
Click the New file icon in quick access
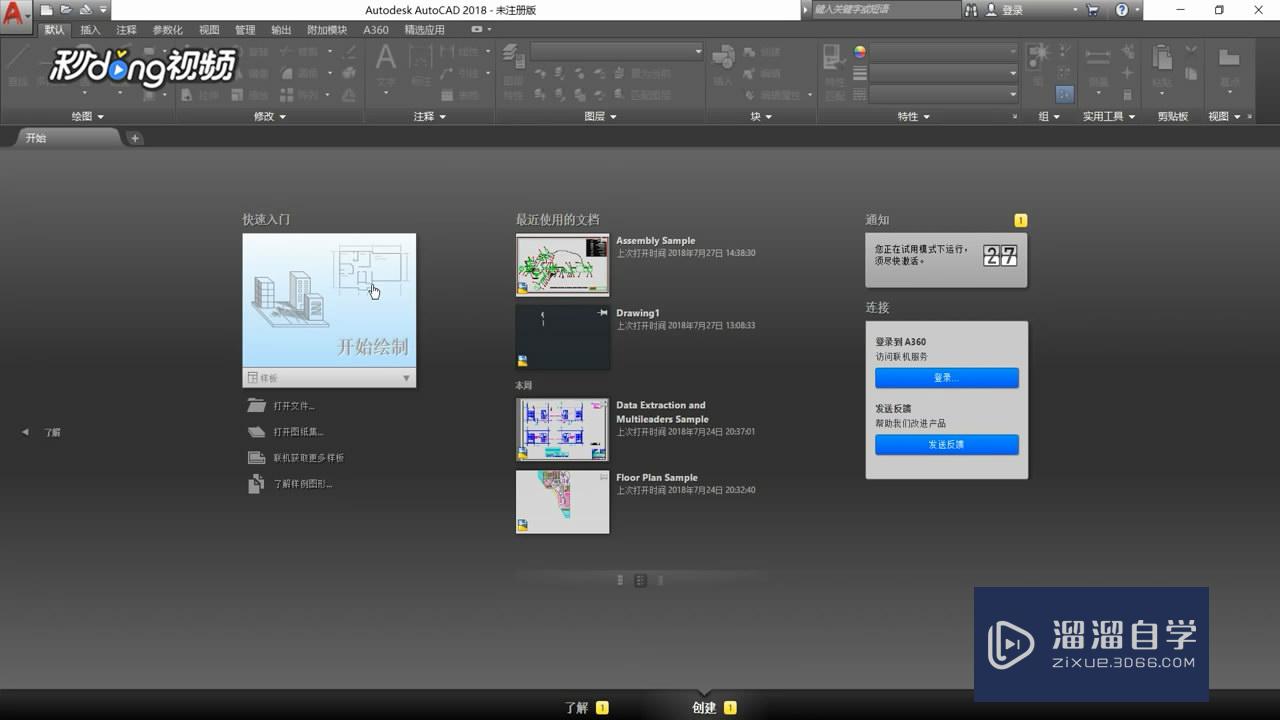[47, 10]
